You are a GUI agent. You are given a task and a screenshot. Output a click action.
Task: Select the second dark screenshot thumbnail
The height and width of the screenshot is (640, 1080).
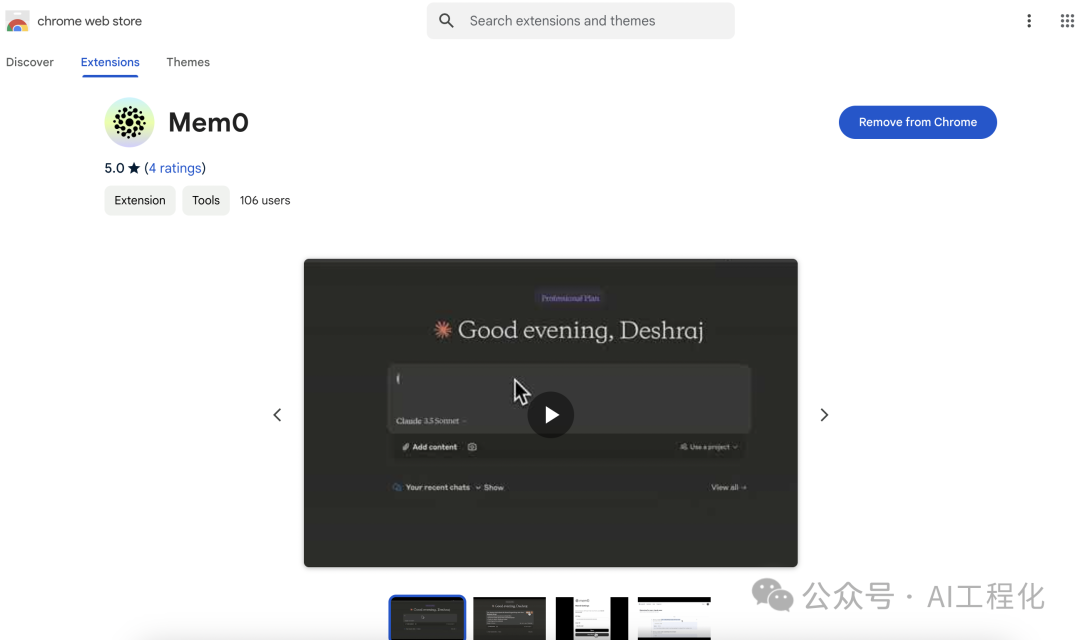pyautogui.click(x=510, y=619)
